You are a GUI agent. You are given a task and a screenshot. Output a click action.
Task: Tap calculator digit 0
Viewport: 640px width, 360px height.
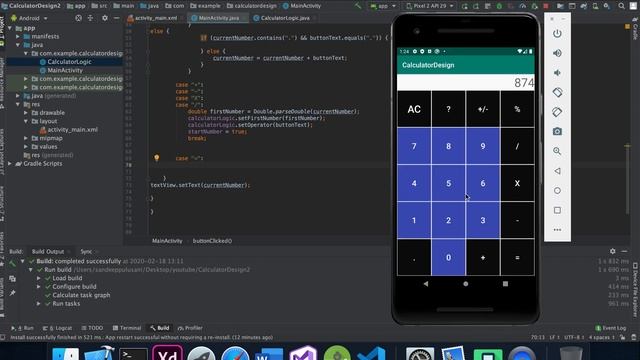pos(448,258)
